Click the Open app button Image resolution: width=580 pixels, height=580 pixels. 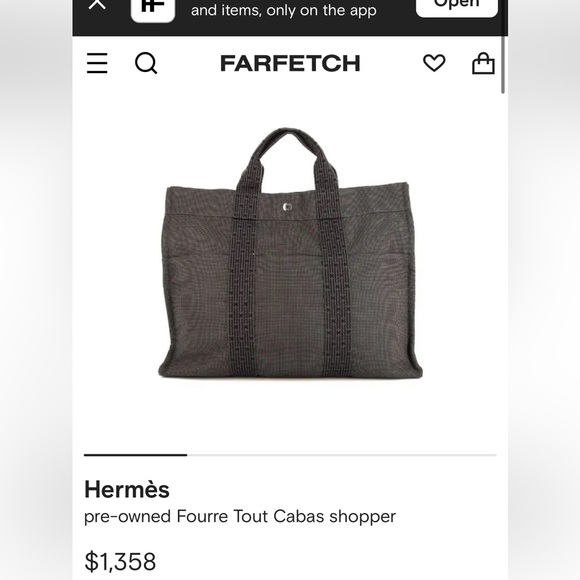tap(456, 7)
